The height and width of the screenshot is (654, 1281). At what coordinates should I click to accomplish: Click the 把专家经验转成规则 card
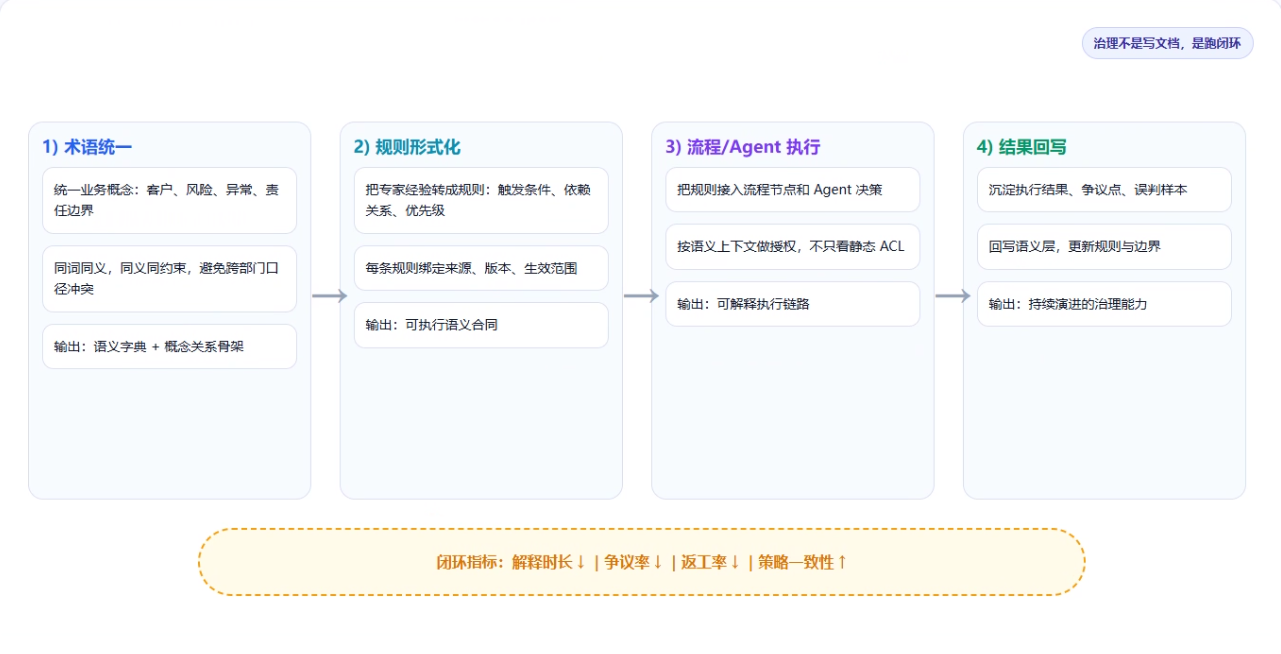[x=481, y=200]
